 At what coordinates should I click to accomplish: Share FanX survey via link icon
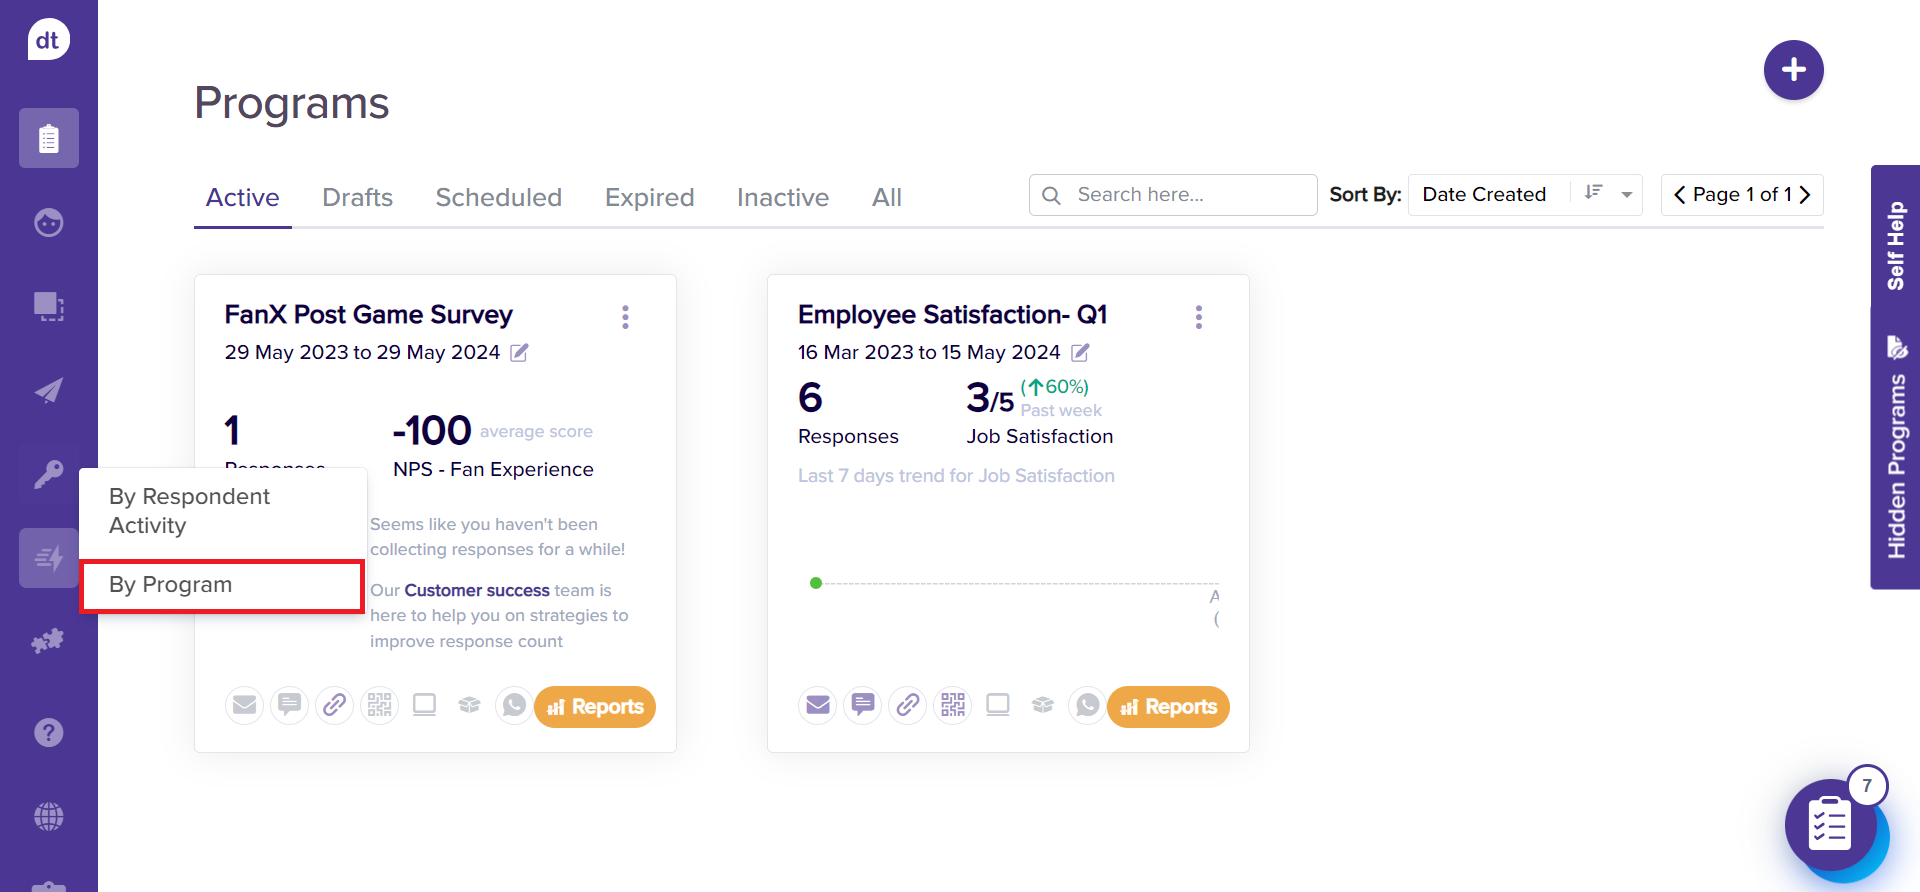(334, 706)
